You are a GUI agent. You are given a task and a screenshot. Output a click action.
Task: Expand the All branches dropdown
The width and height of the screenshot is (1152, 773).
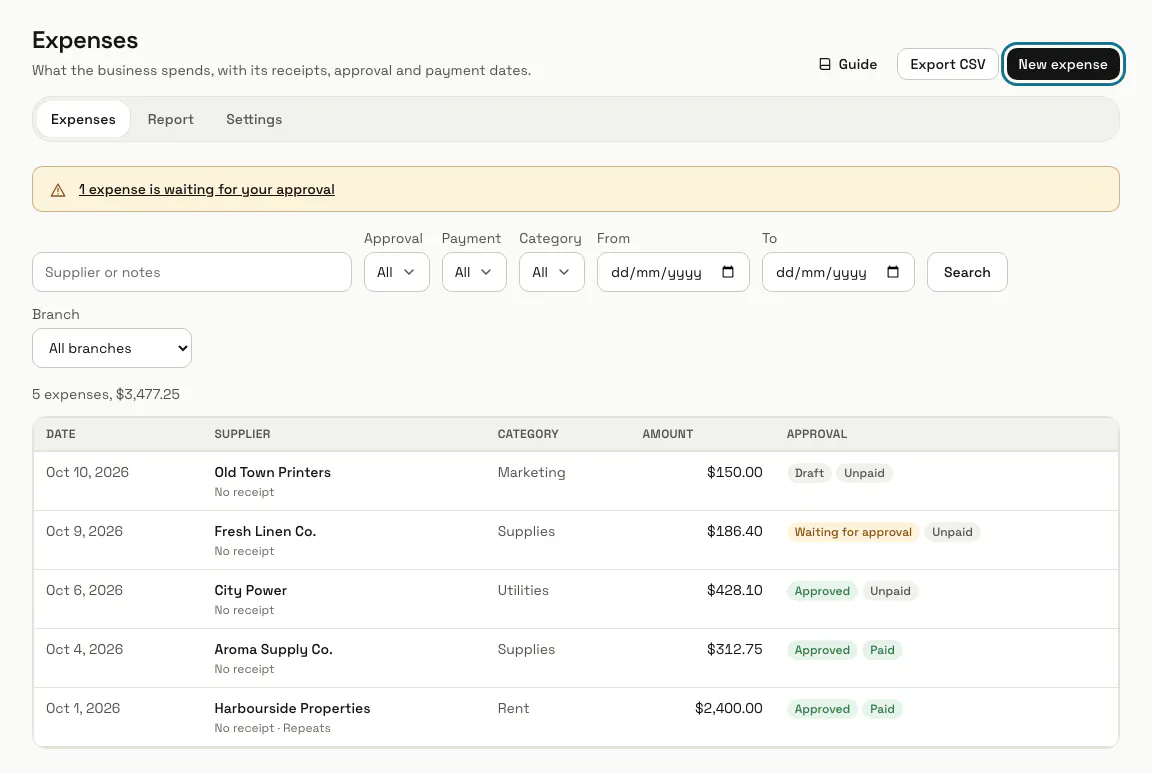tap(112, 348)
